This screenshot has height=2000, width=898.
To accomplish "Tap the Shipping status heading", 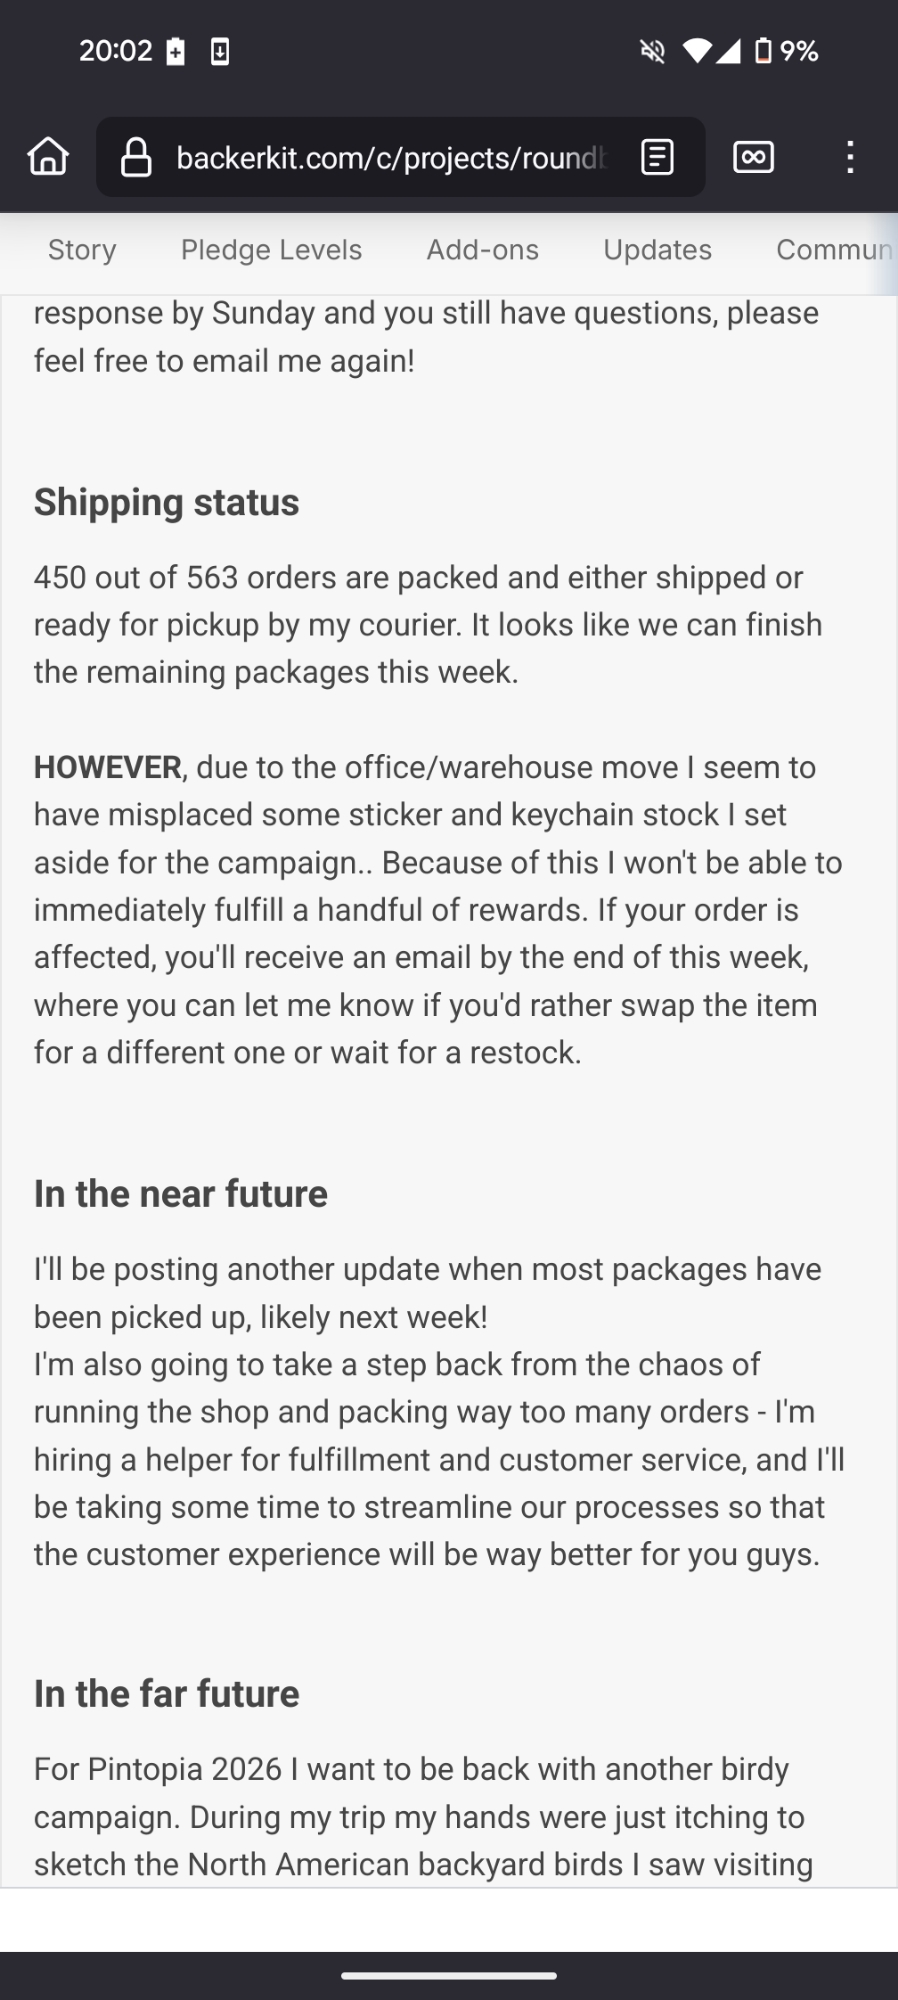I will pyautogui.click(x=167, y=502).
